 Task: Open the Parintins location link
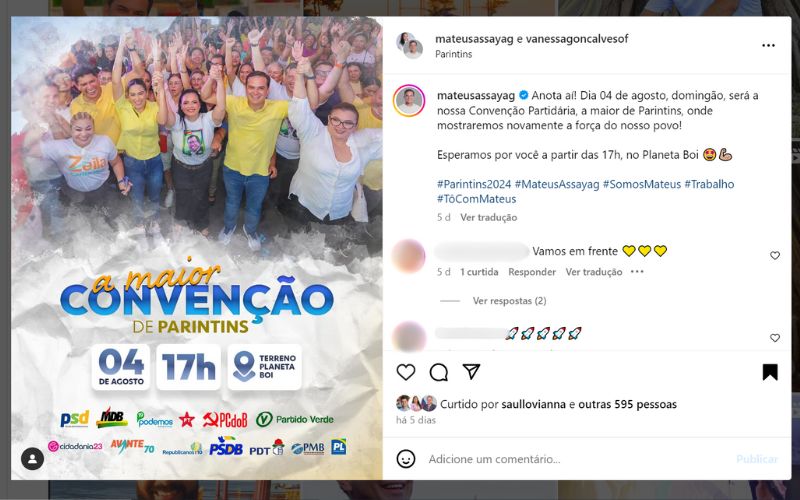coord(453,54)
